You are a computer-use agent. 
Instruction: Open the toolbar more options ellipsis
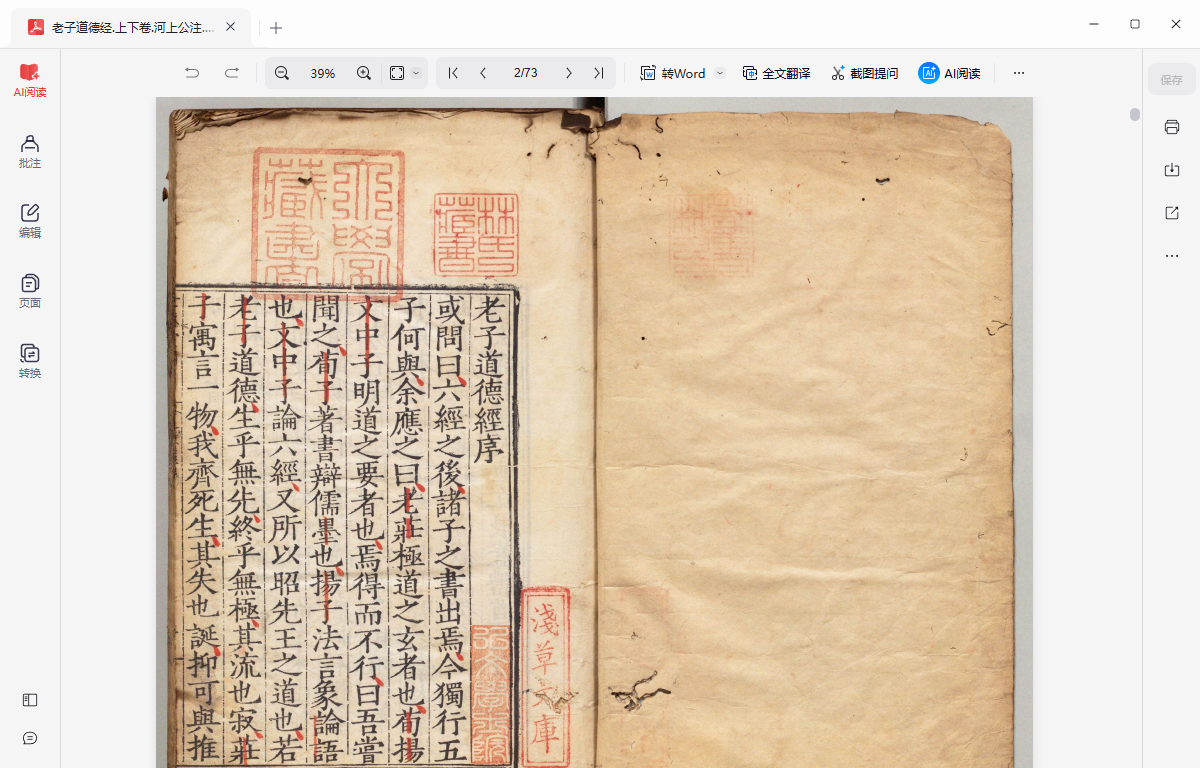point(1019,73)
